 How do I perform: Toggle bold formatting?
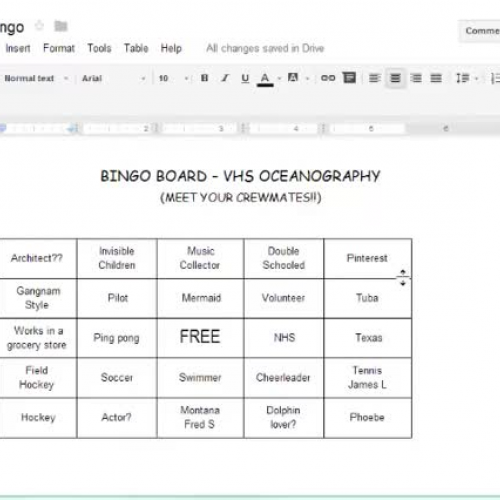(204, 78)
